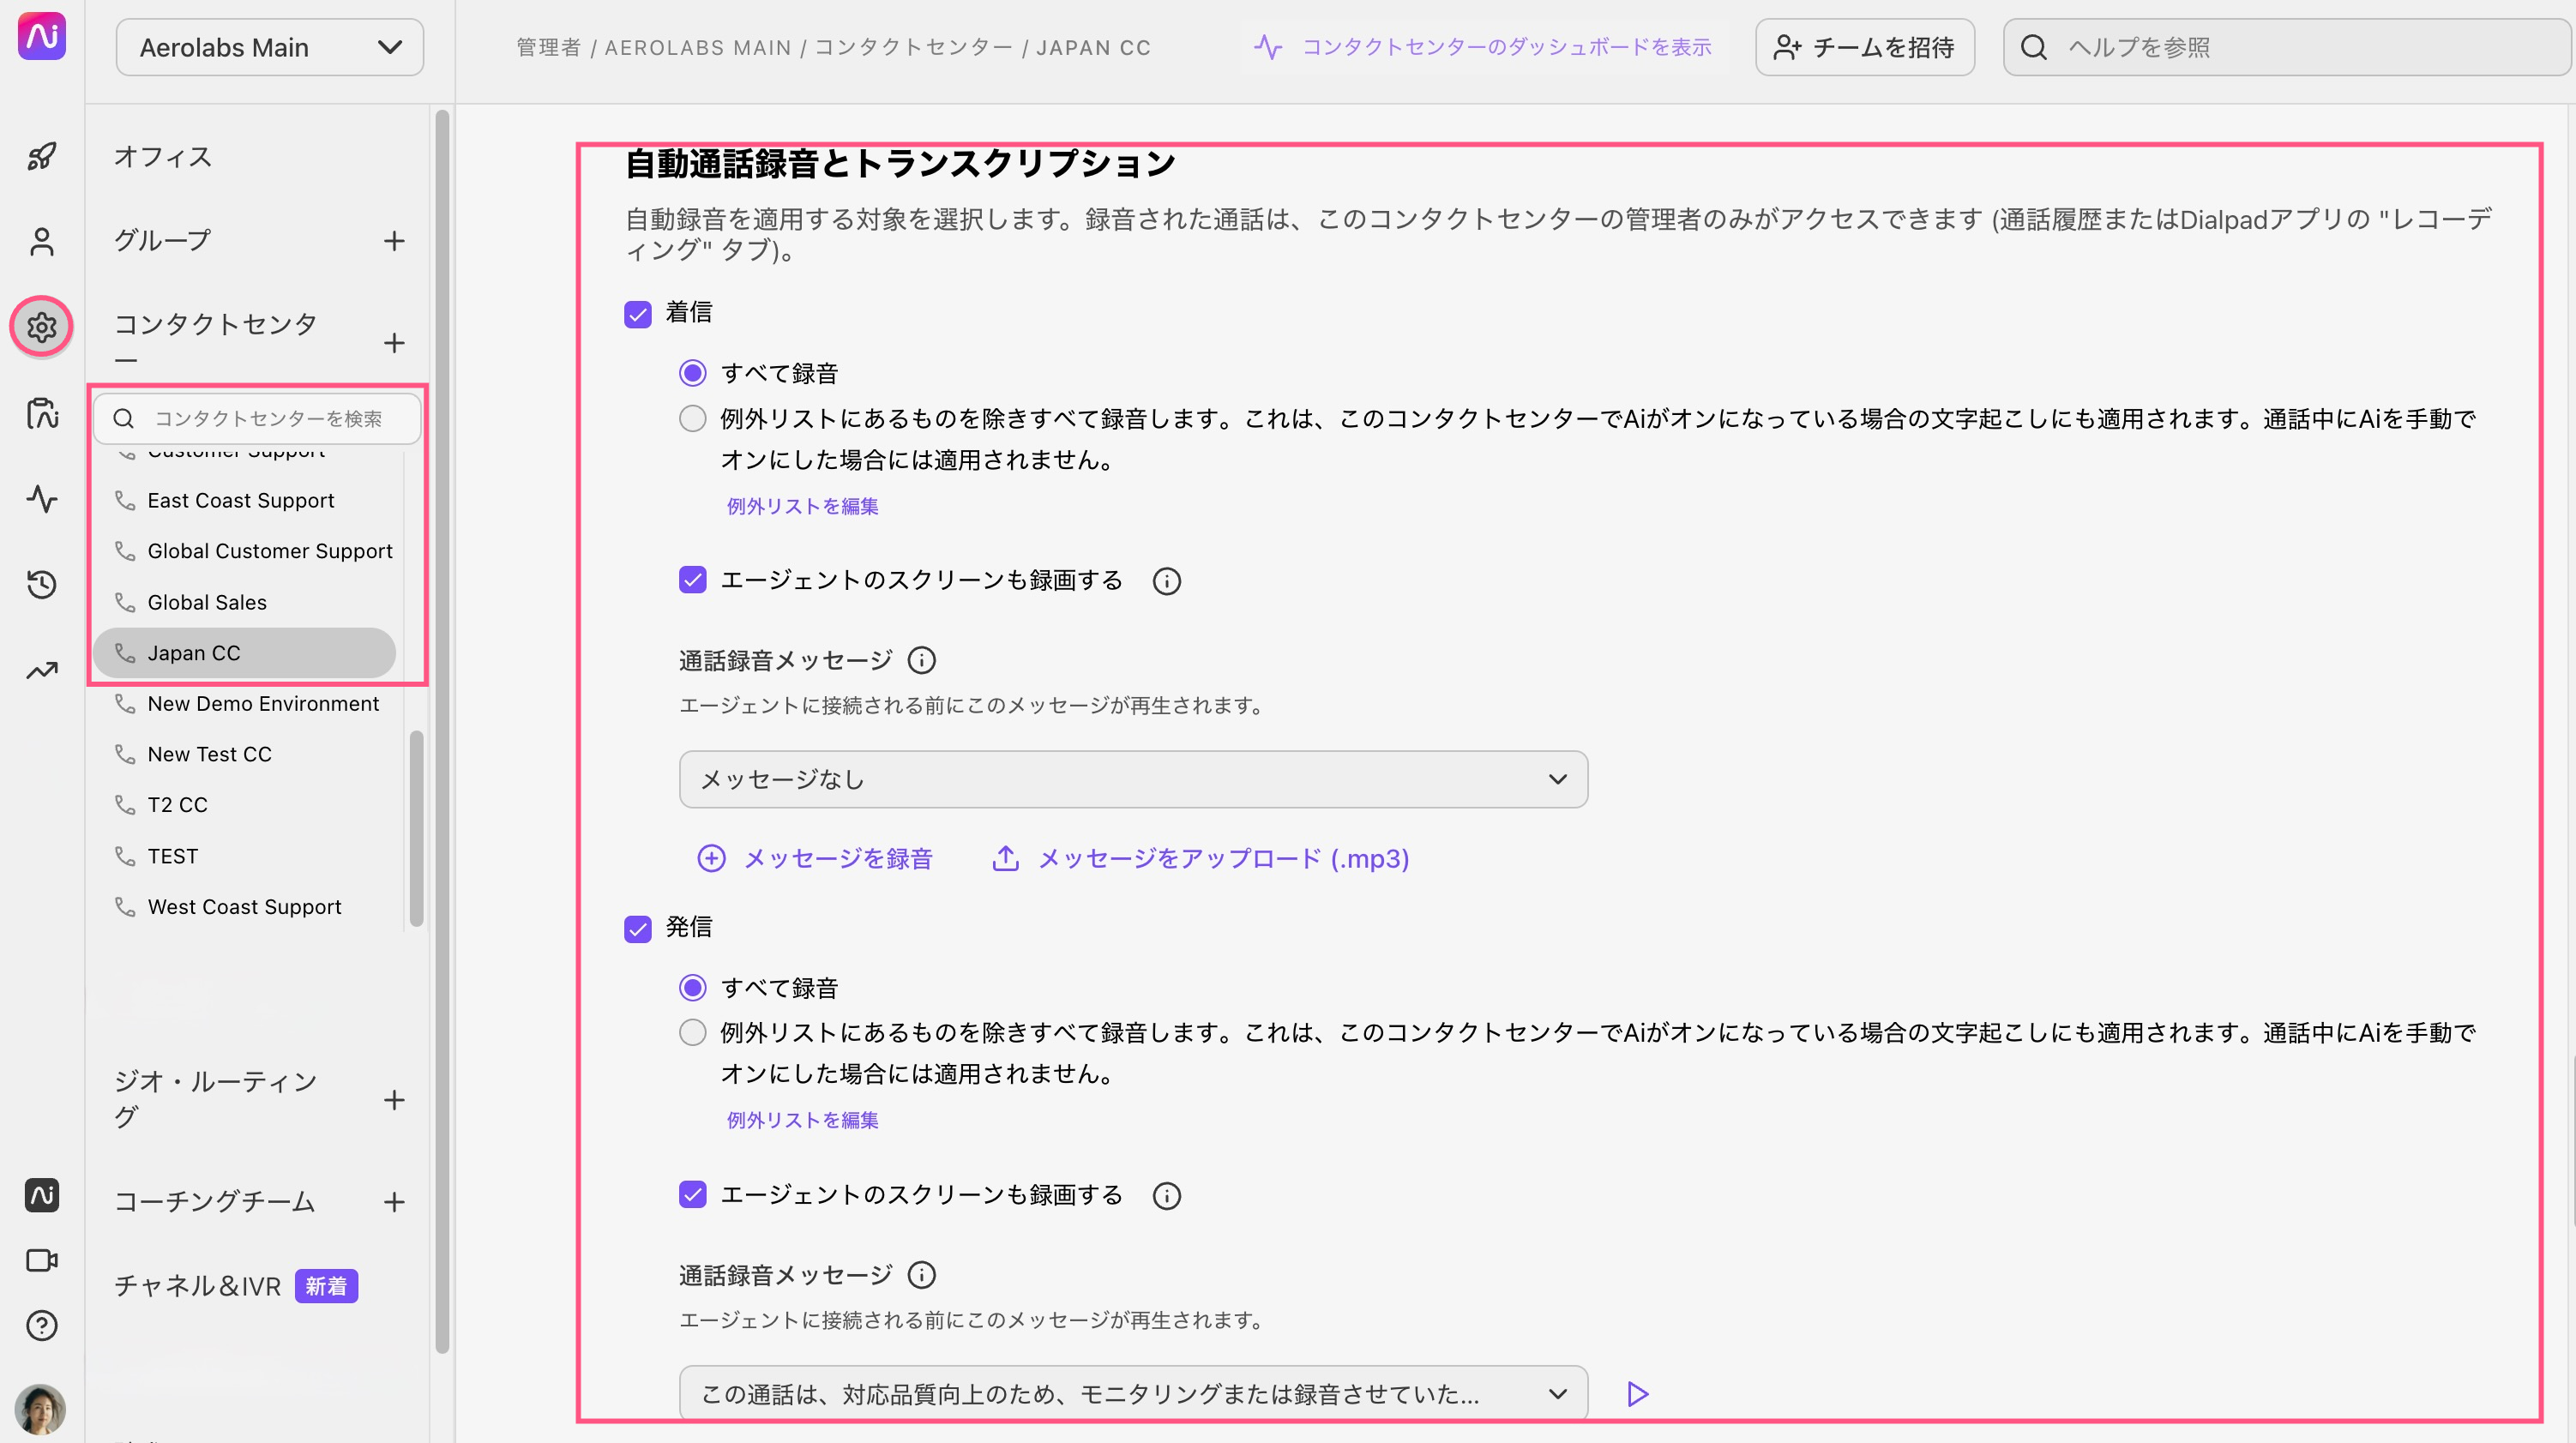
Task: Click info icon beside incoming 通話録音メッセージ
Action: (x=922, y=661)
